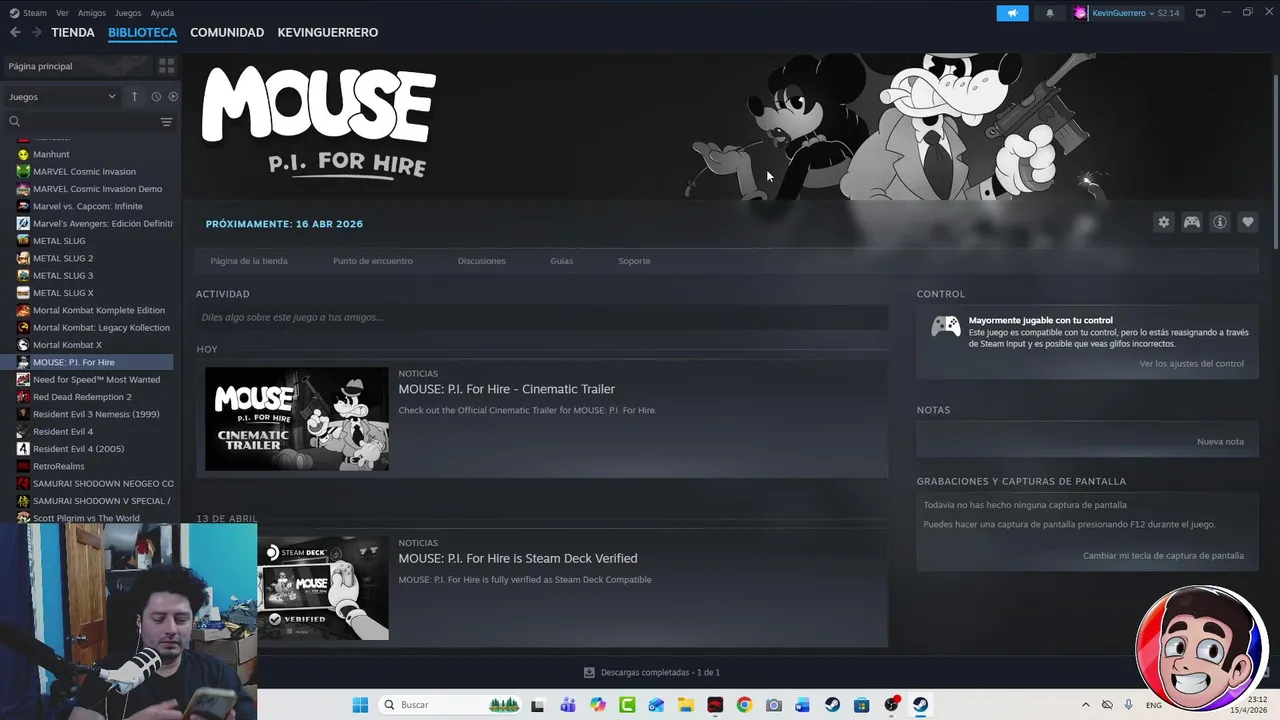Open notifications bell icon

(1049, 13)
